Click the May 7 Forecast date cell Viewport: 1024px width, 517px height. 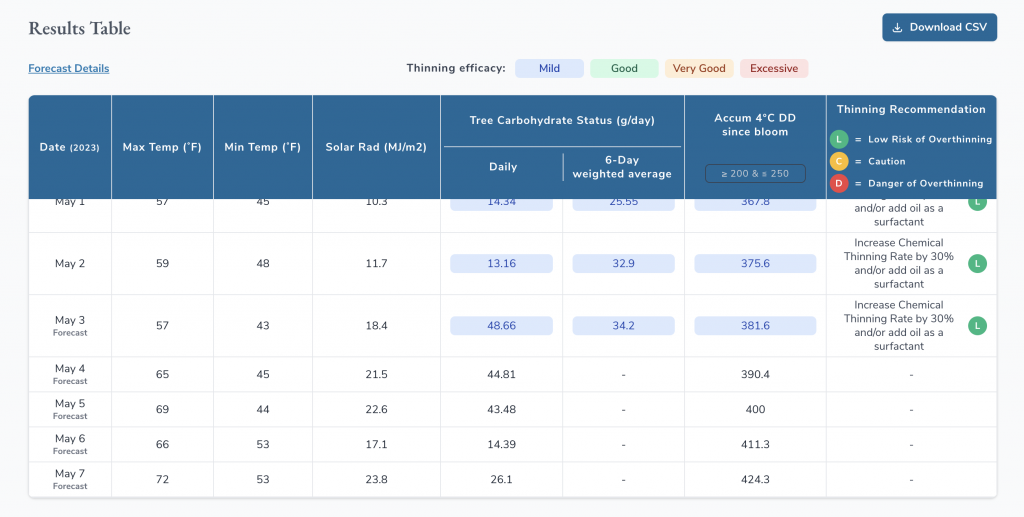[70, 479]
